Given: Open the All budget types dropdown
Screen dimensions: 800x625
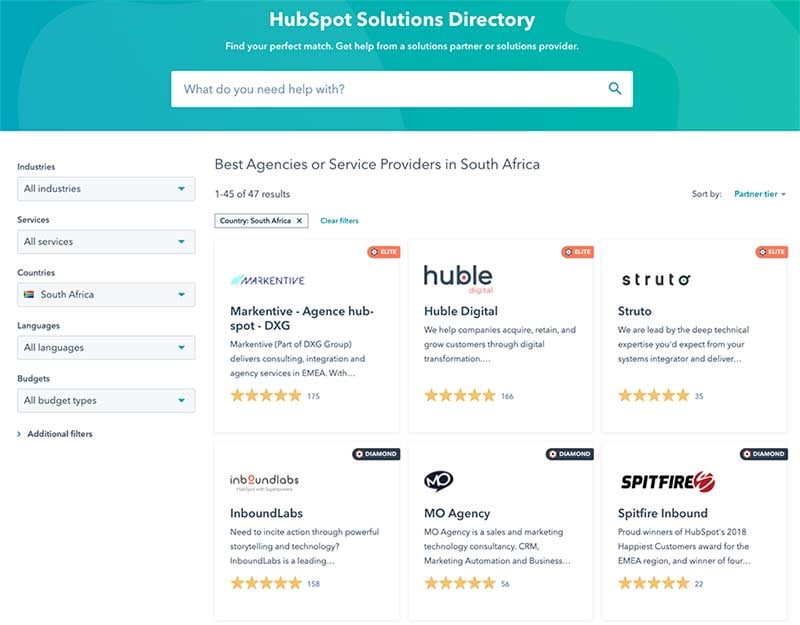Looking at the screenshot, I should (x=106, y=401).
